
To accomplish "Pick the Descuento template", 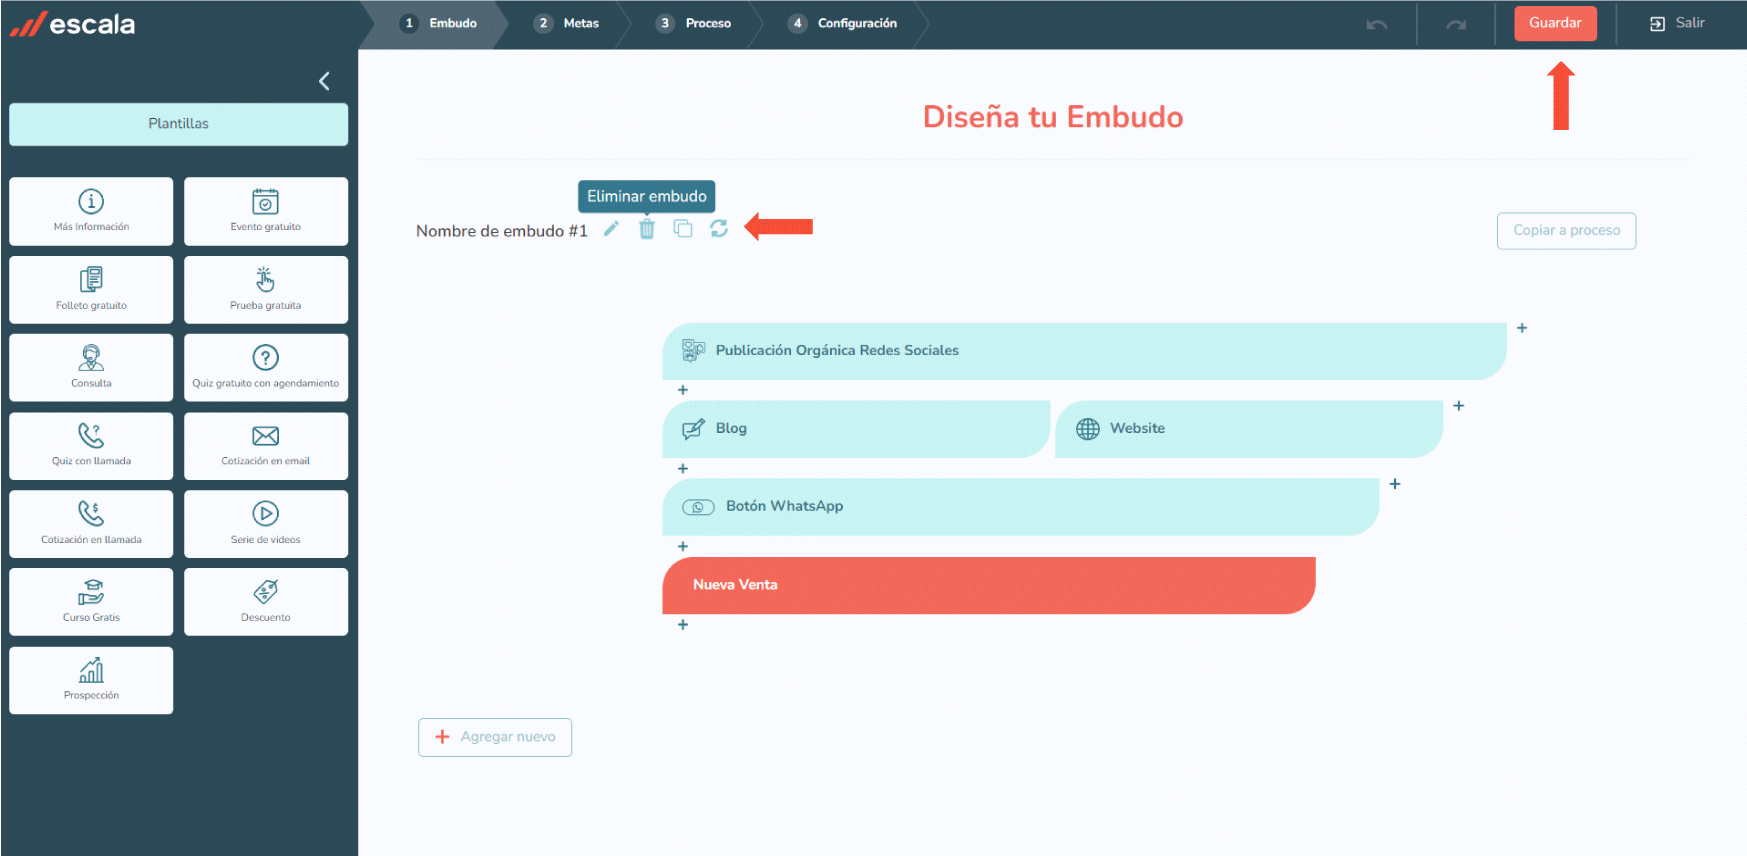I will (266, 602).
